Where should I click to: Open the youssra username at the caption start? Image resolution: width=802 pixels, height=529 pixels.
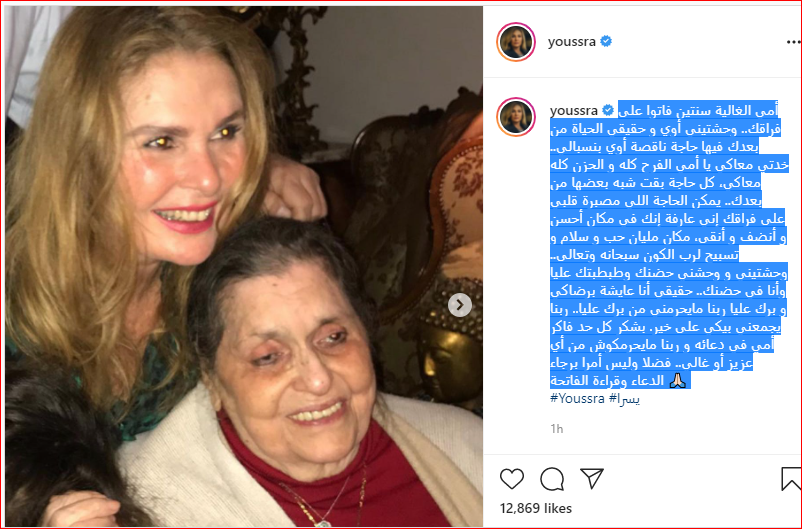tap(573, 111)
